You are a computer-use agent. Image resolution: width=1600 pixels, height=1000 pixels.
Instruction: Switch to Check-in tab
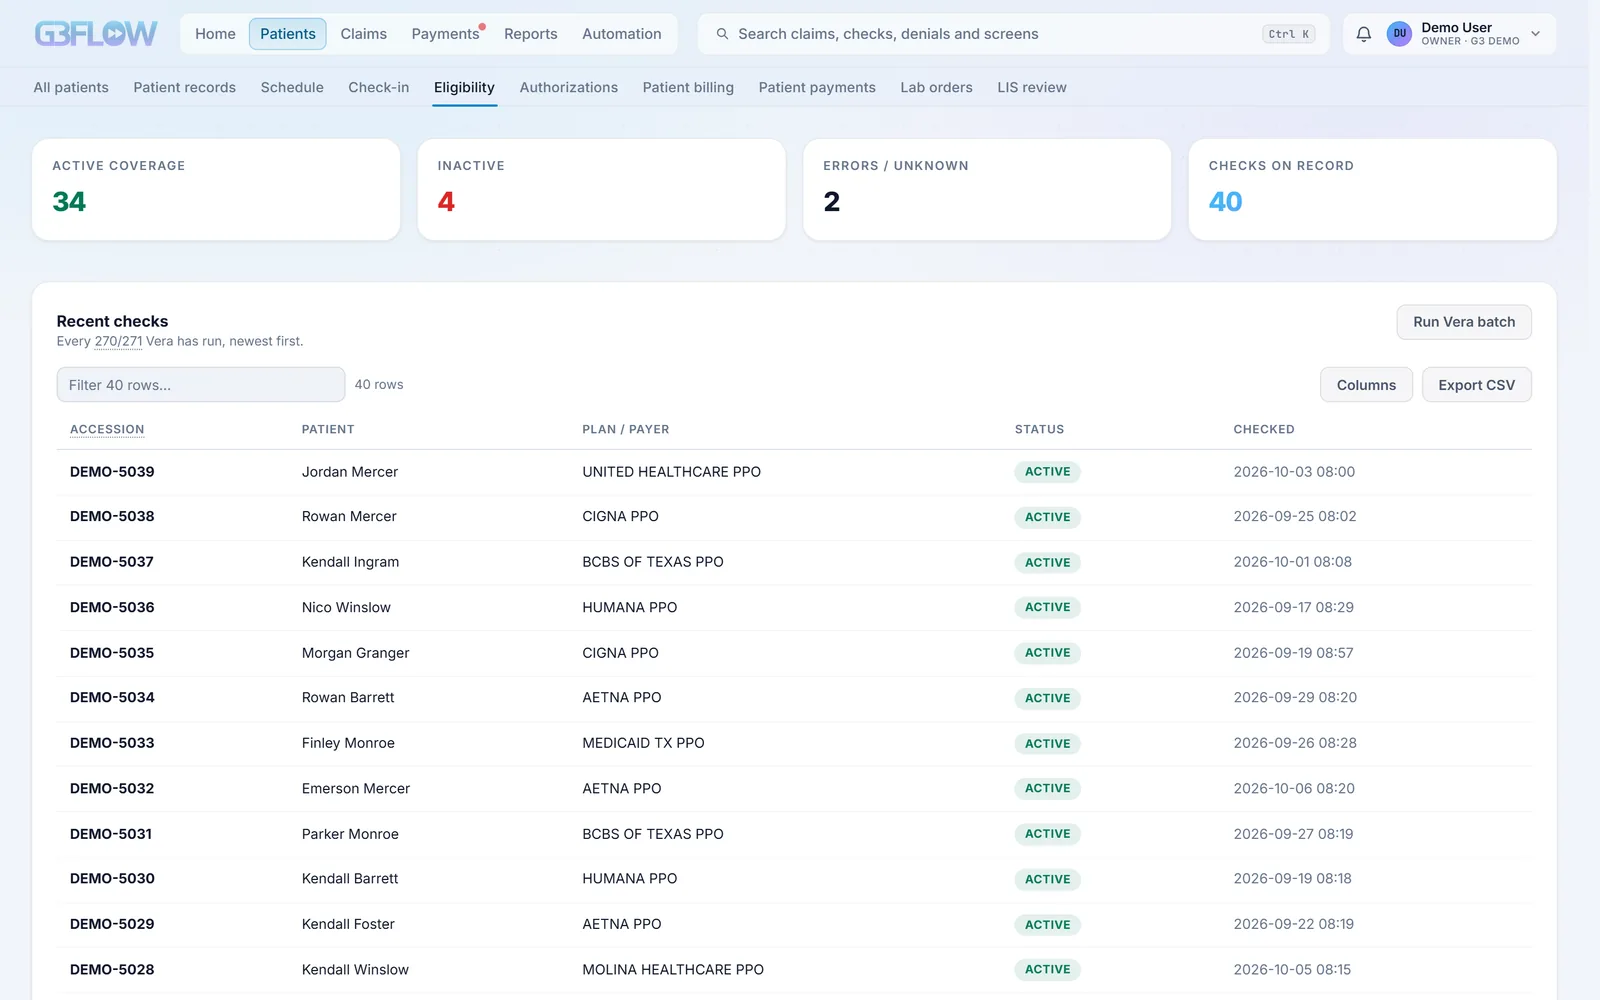point(378,87)
